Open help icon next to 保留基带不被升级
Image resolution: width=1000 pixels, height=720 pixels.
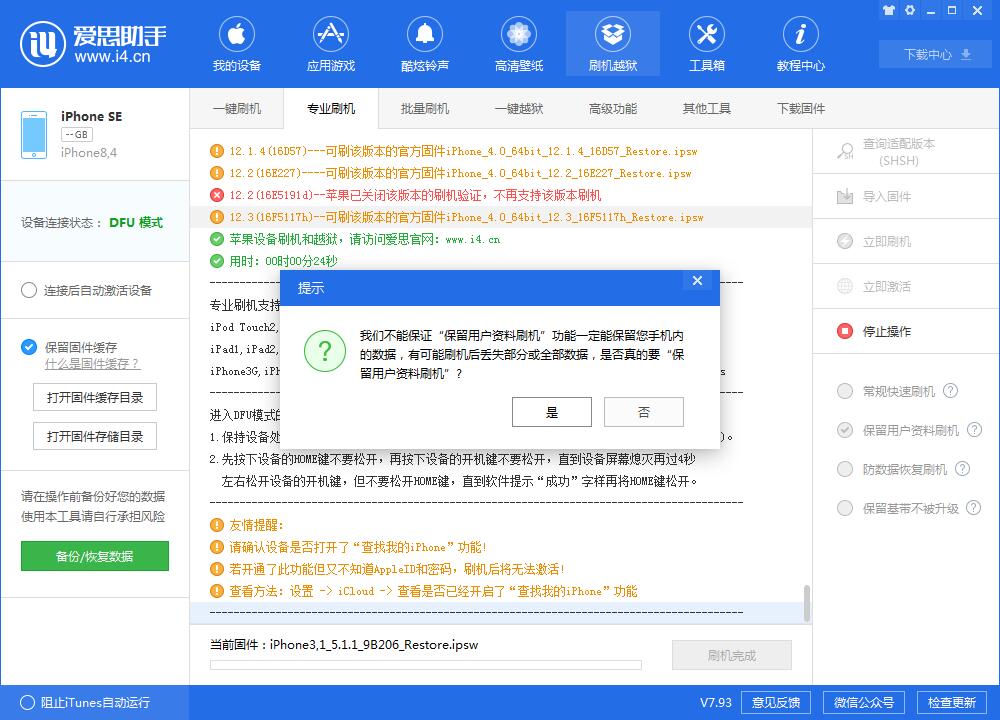pyautogui.click(x=973, y=508)
